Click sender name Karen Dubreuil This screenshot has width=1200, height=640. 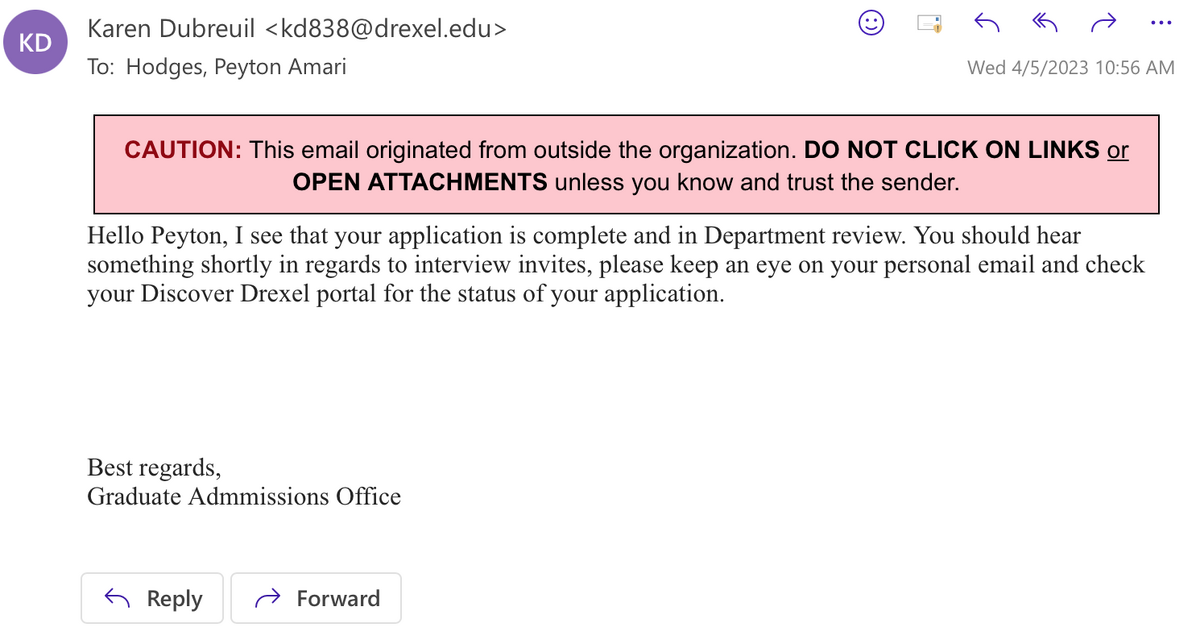click(174, 30)
